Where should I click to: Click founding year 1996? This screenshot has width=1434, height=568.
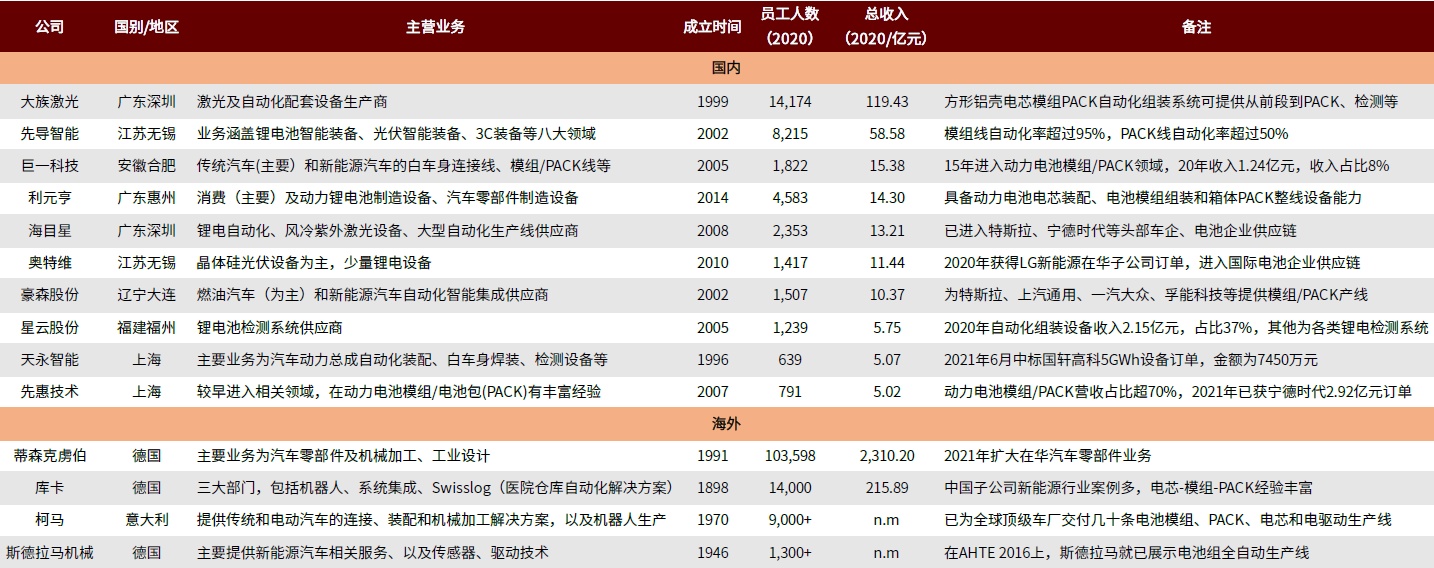pyautogui.click(x=713, y=360)
